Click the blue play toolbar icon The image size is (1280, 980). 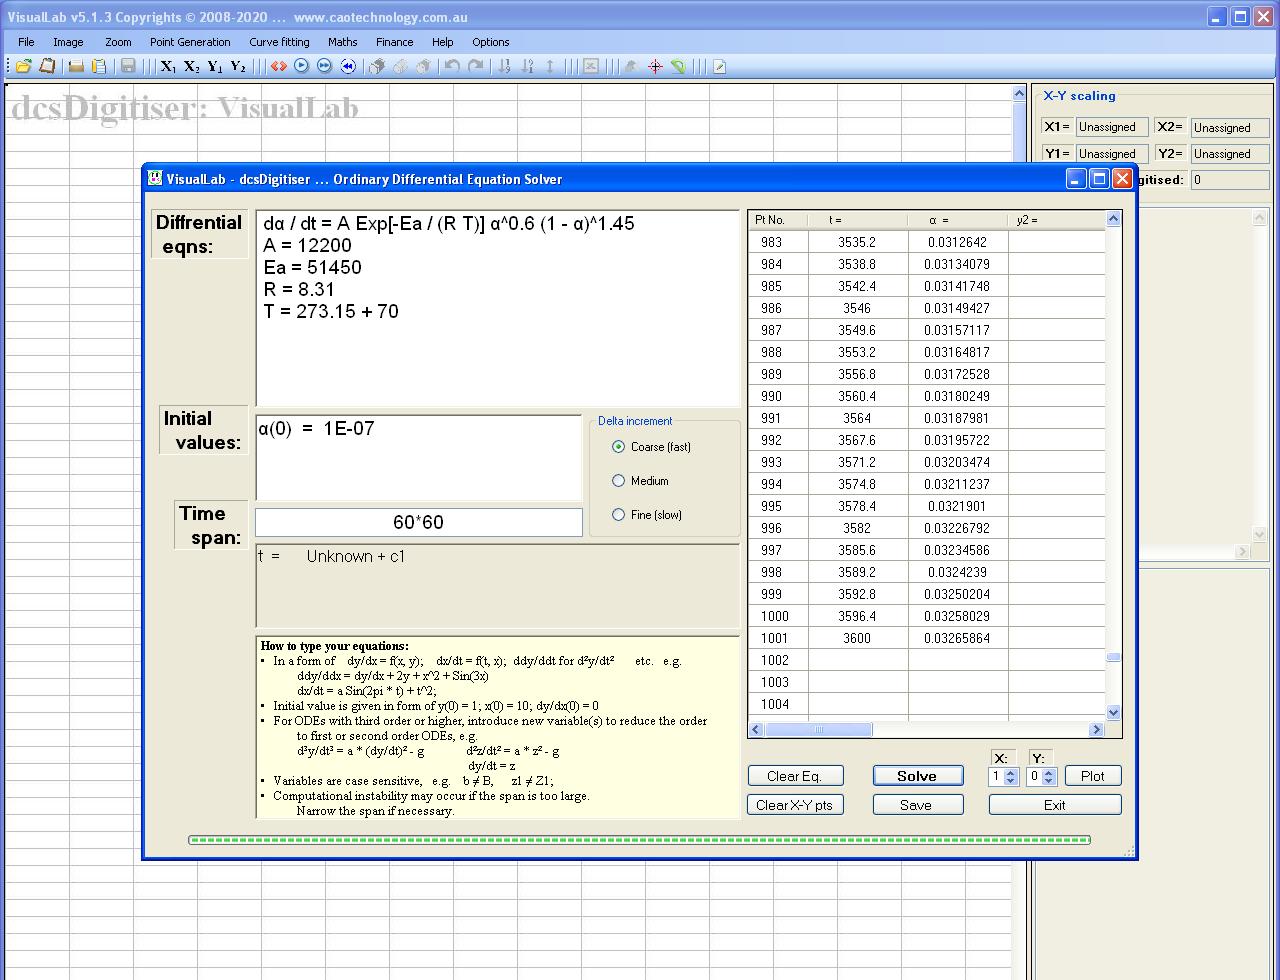(x=300, y=66)
